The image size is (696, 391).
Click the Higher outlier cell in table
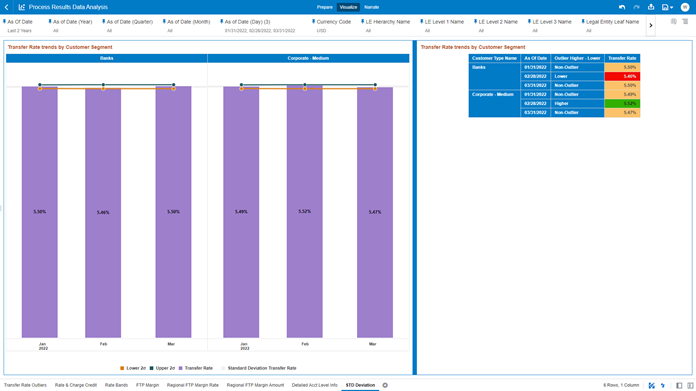coord(577,103)
